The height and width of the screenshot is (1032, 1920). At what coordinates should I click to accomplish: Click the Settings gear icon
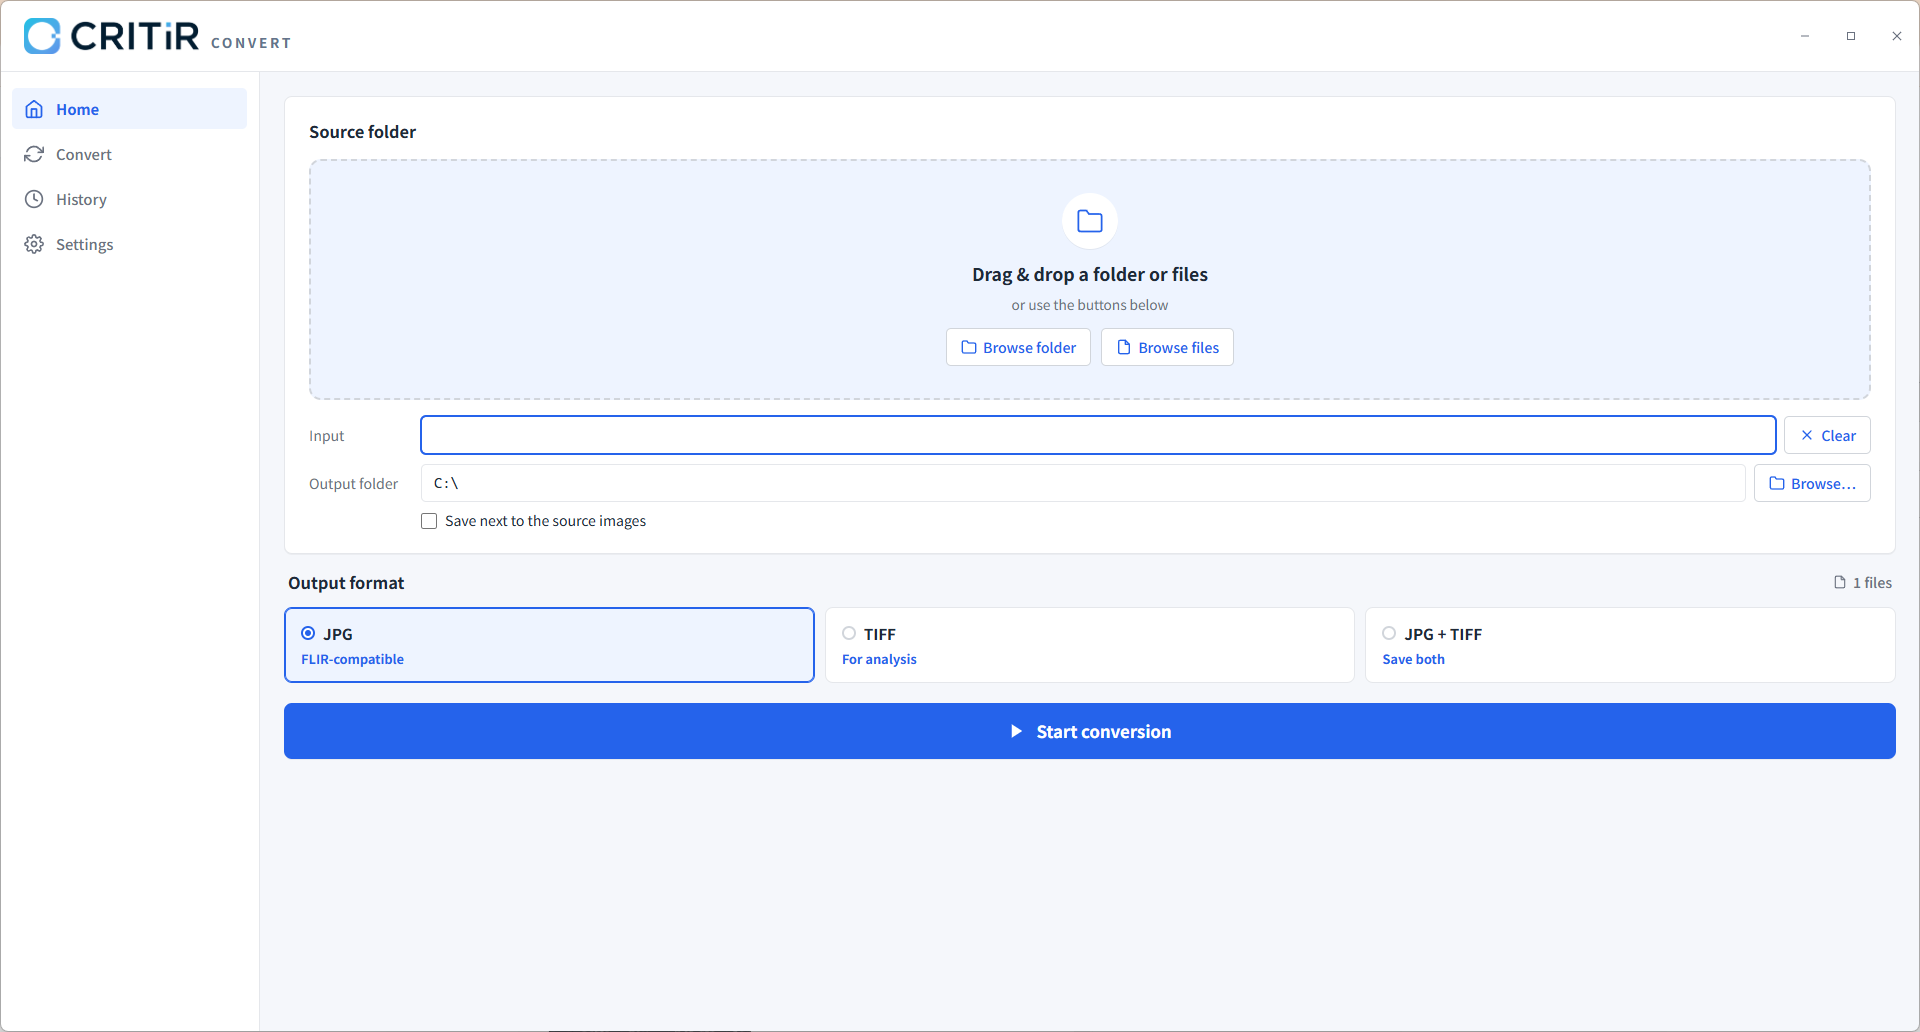click(x=34, y=244)
